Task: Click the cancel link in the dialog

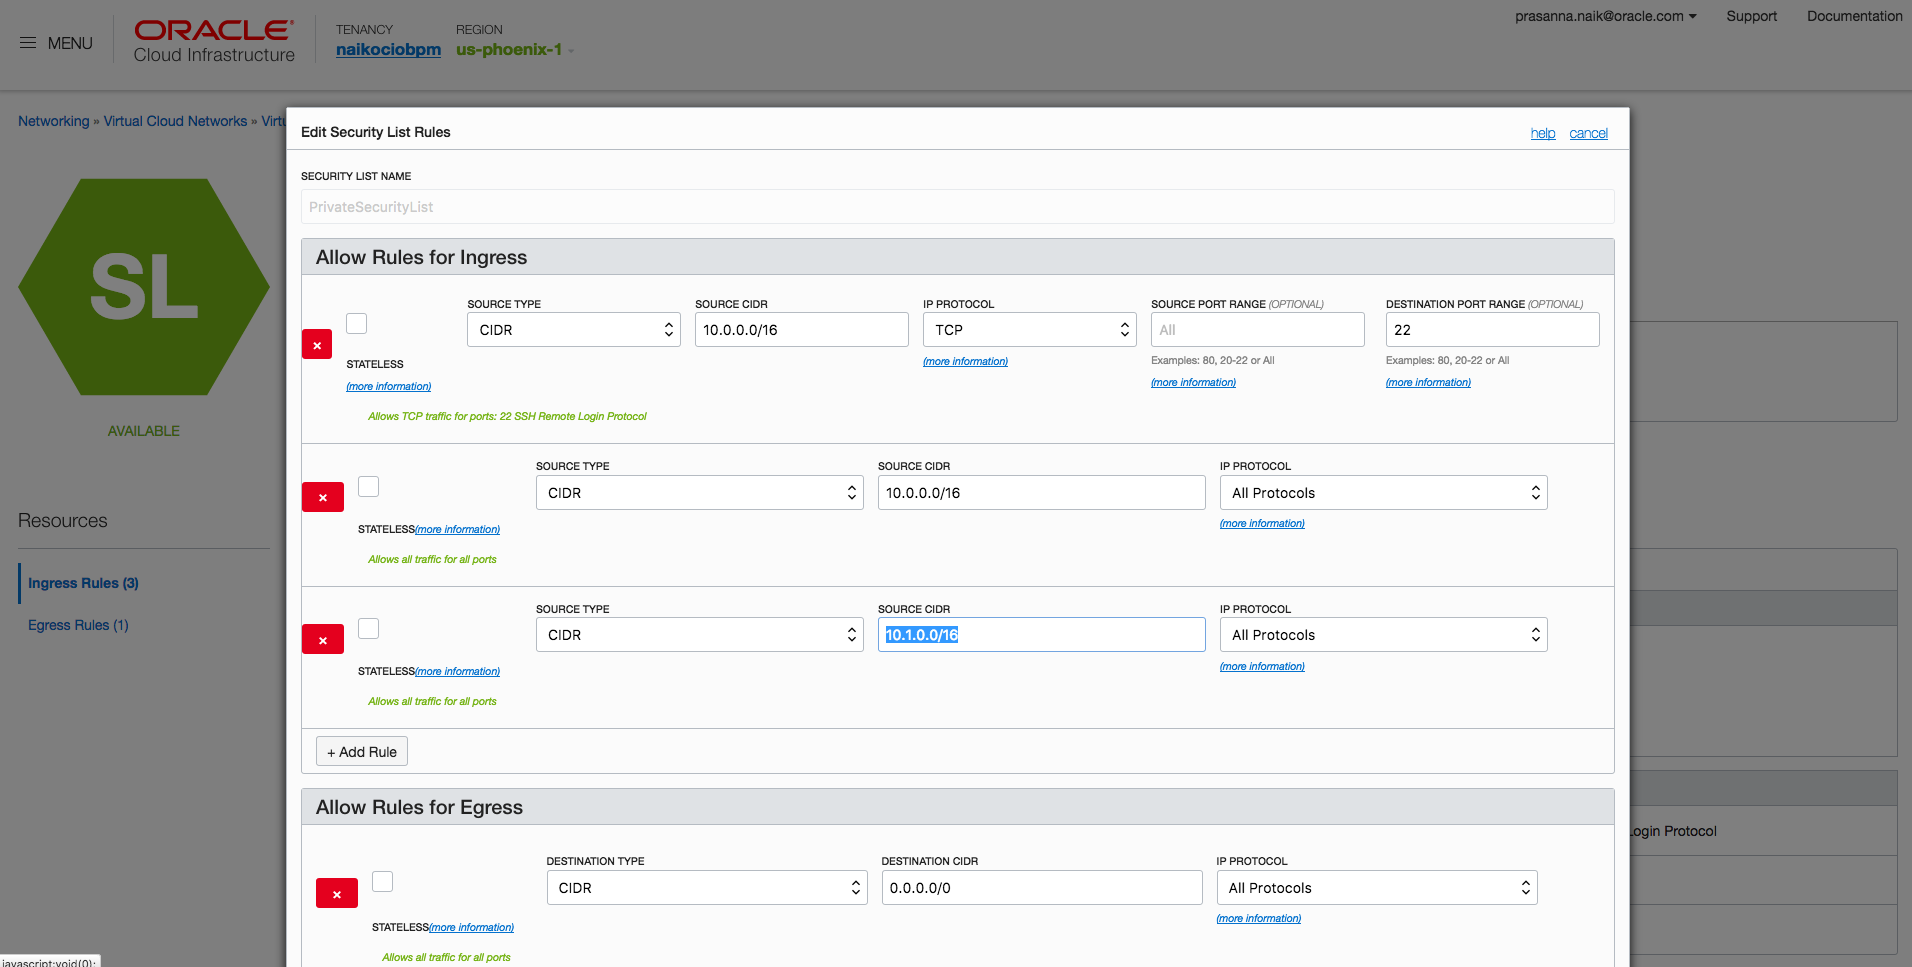Action: [x=1588, y=133]
